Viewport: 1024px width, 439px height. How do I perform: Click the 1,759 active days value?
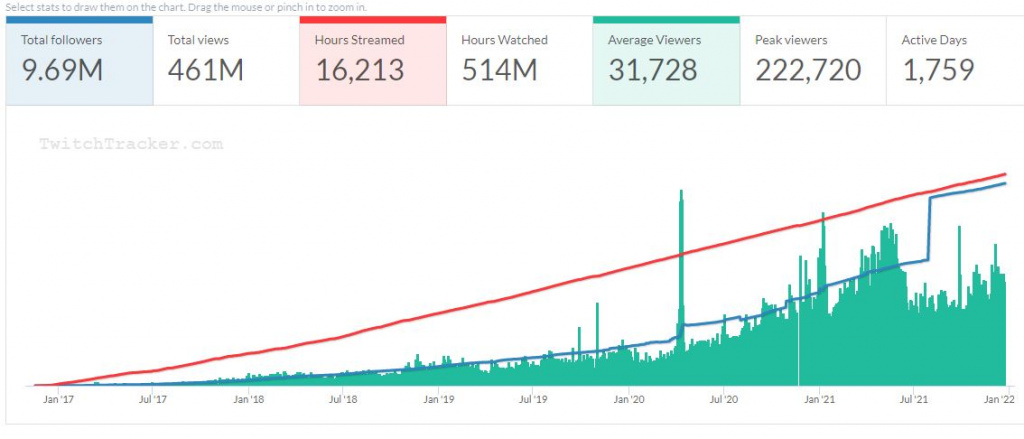tap(938, 71)
